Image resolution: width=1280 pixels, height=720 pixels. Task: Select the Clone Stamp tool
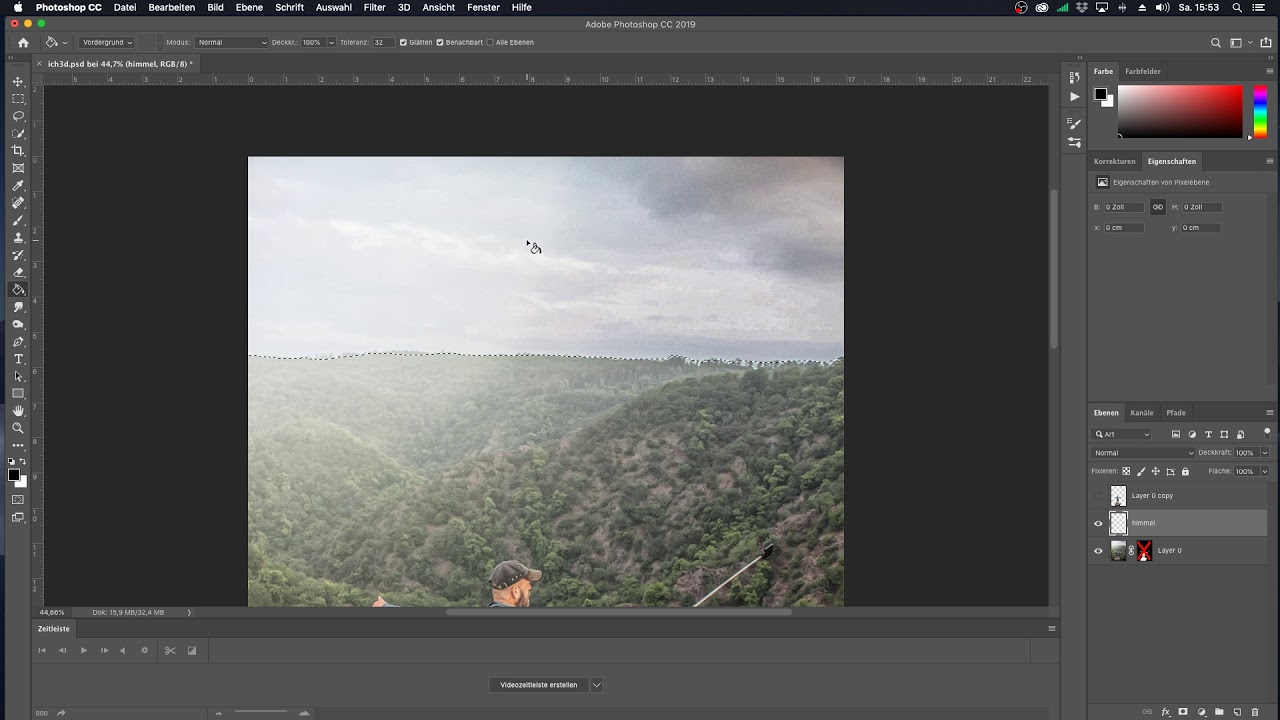point(18,237)
